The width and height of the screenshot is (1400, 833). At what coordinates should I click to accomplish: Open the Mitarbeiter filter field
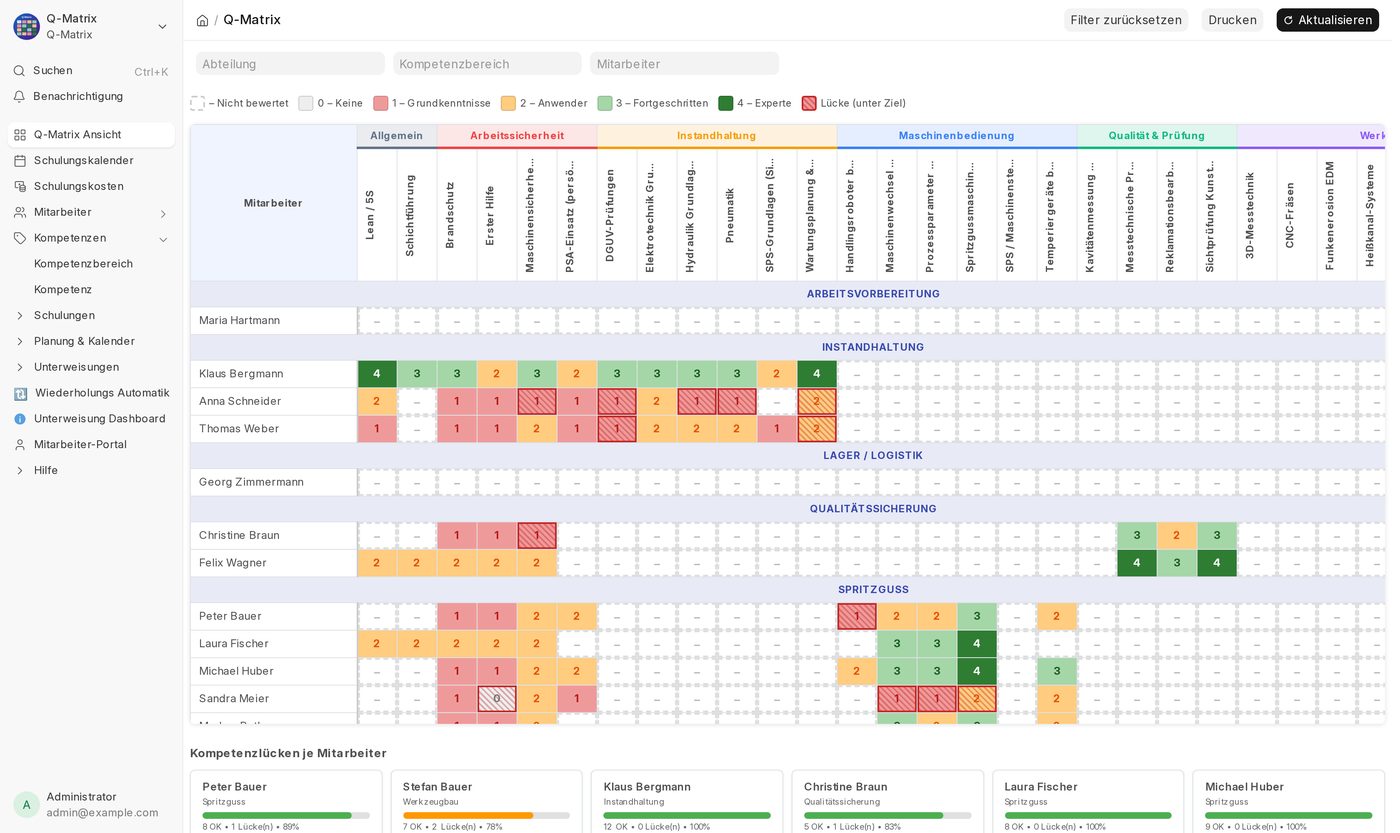click(684, 64)
